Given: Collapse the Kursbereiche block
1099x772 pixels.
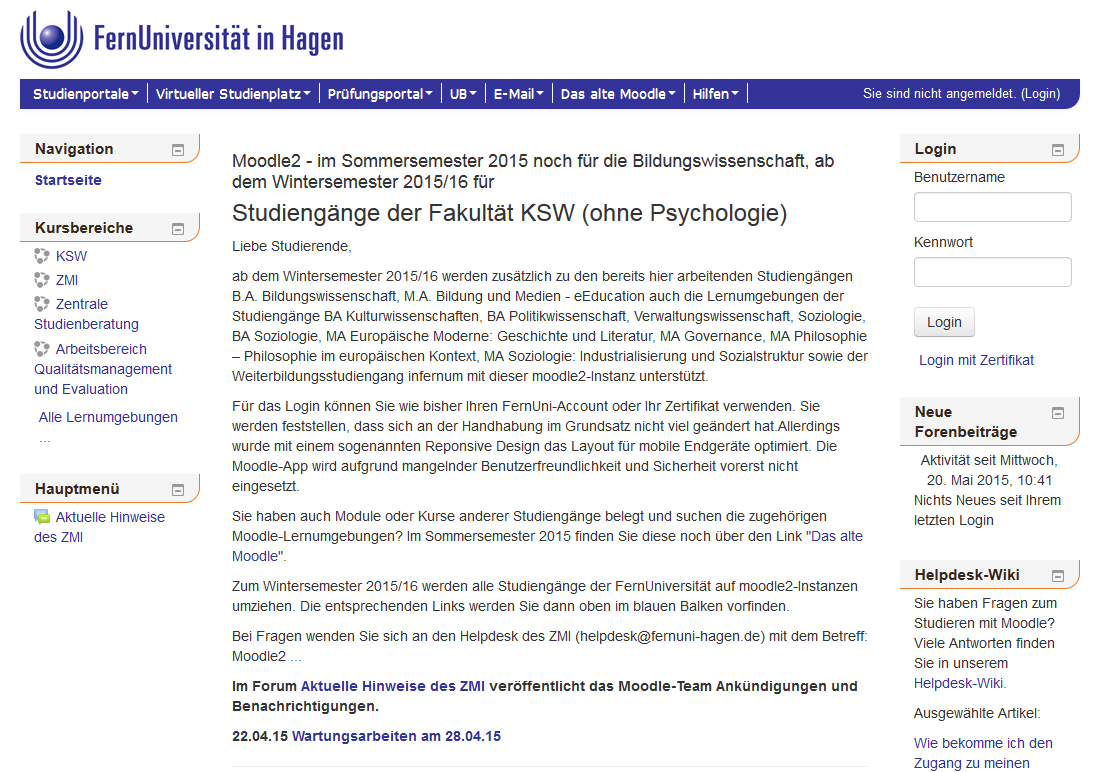Looking at the screenshot, I should [x=178, y=229].
